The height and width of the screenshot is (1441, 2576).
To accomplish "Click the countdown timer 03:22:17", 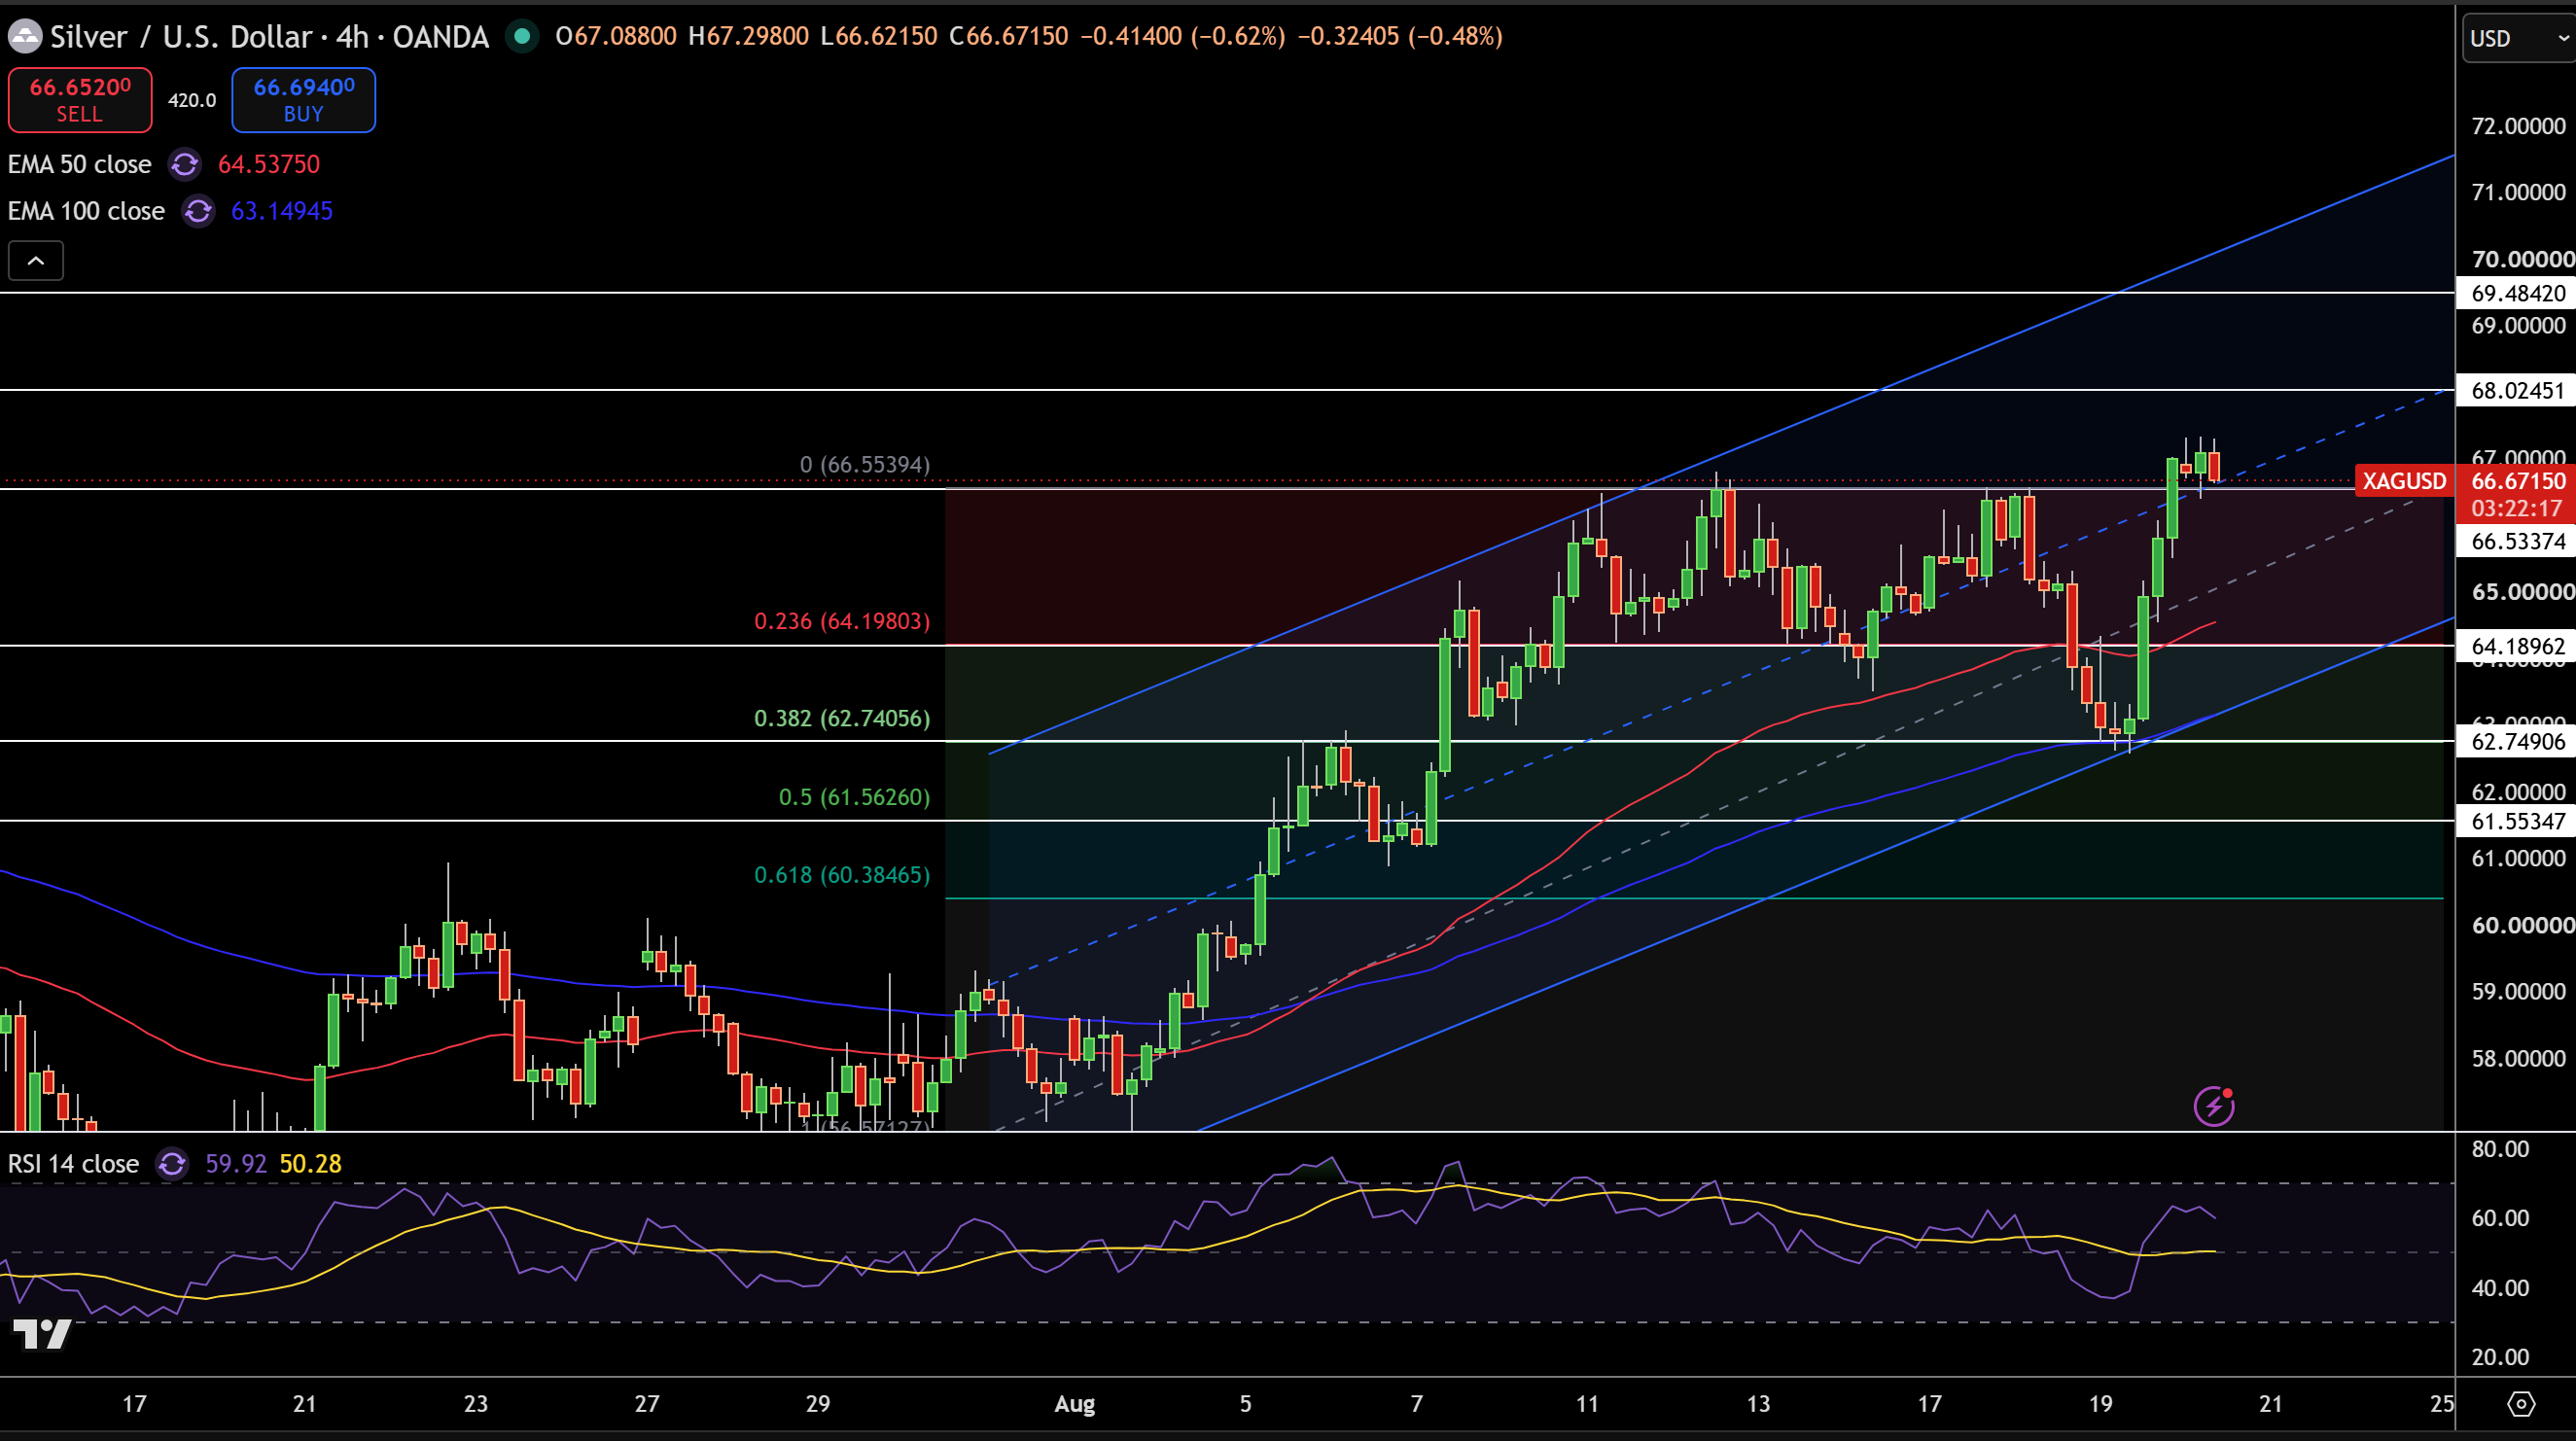I will [x=2516, y=508].
